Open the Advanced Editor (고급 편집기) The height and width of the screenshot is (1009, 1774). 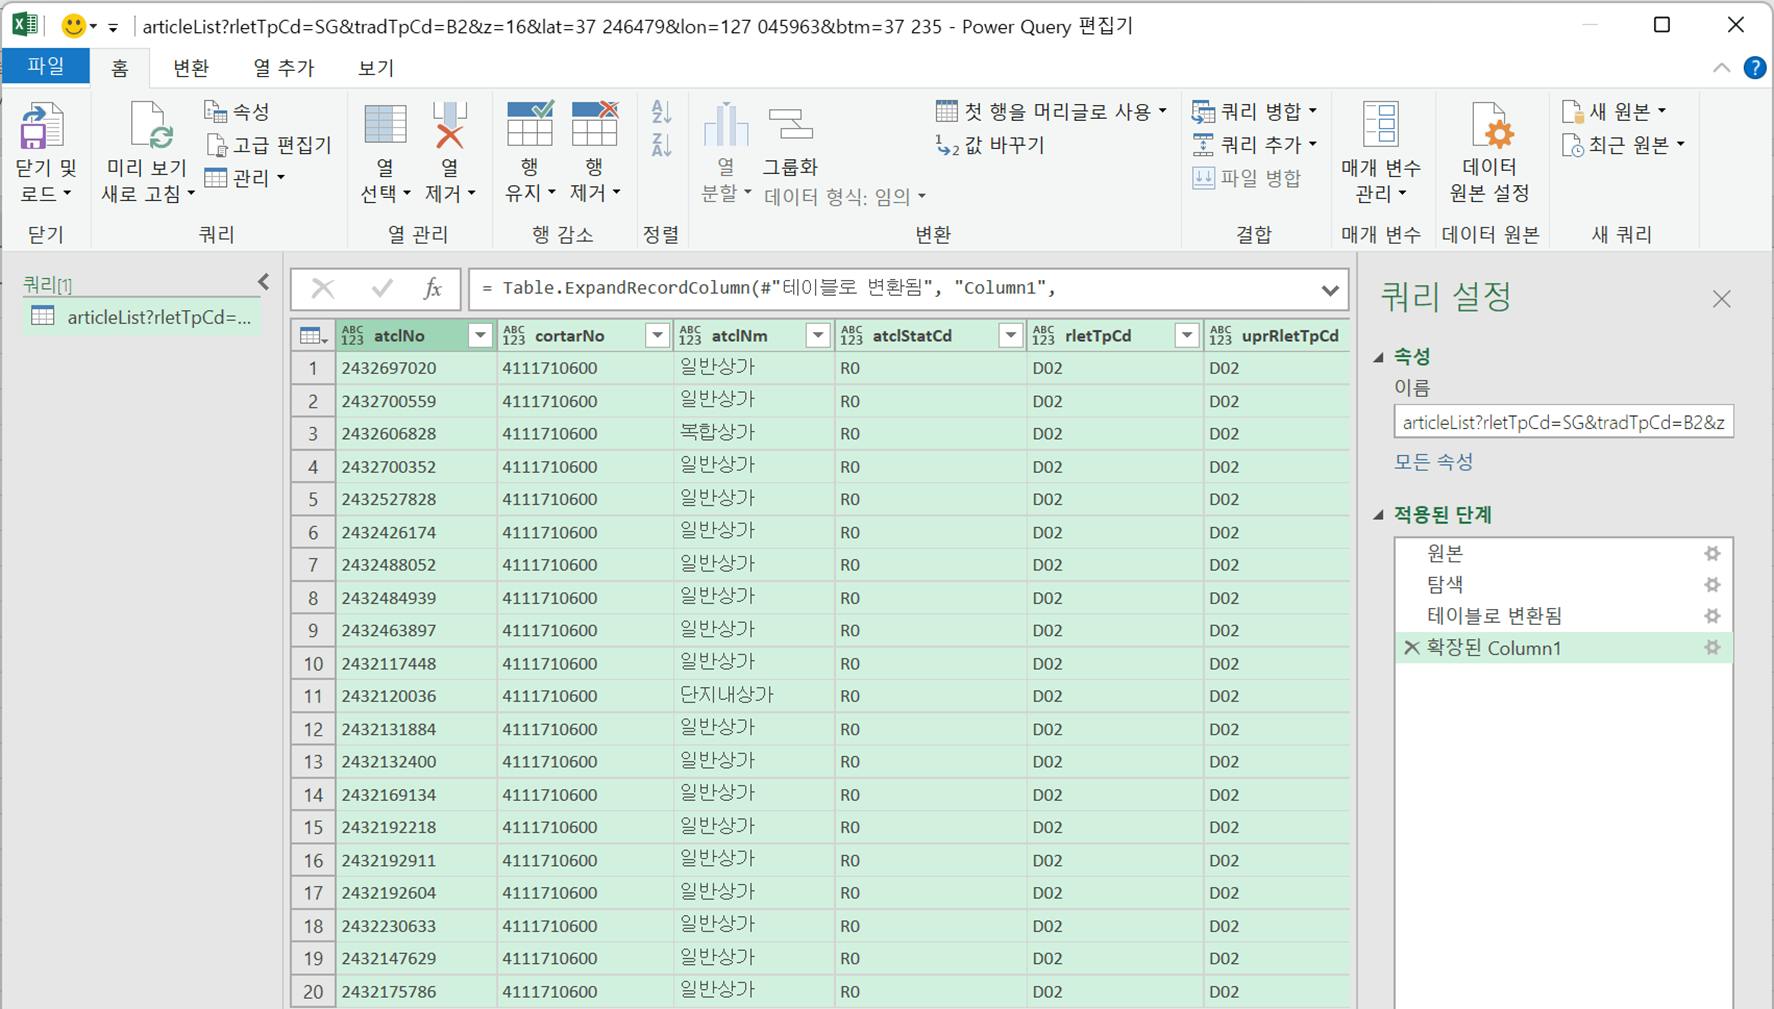(269, 145)
